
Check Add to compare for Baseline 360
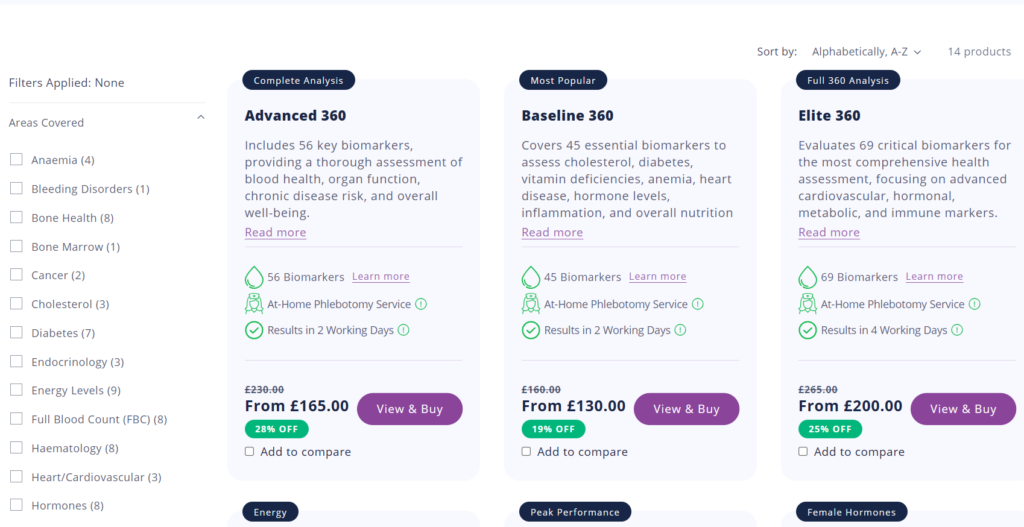coord(526,451)
